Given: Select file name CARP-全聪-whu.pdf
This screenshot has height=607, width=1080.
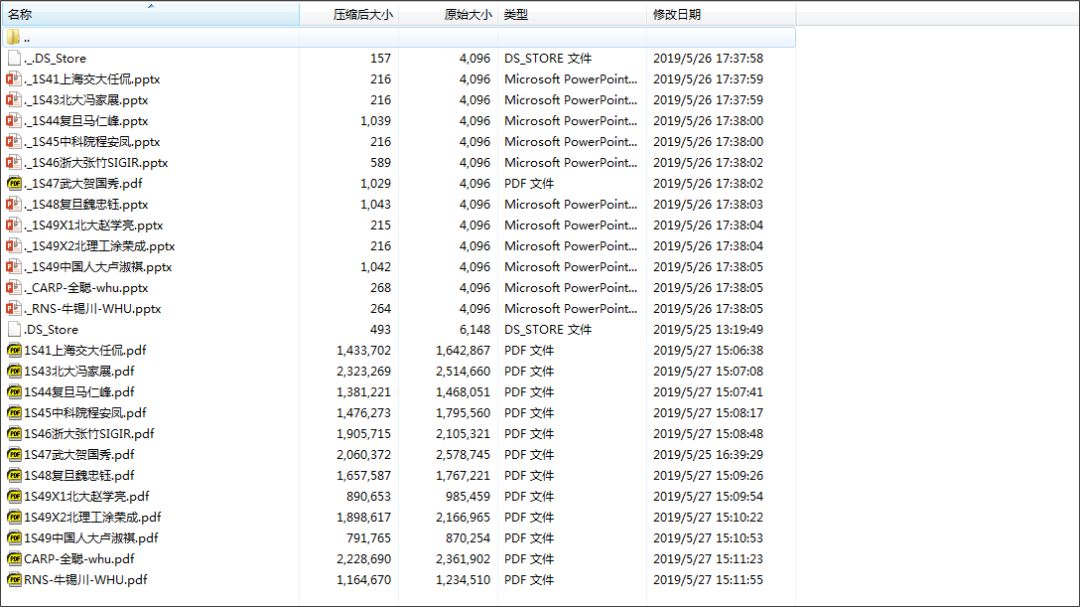Looking at the screenshot, I should 79,559.
